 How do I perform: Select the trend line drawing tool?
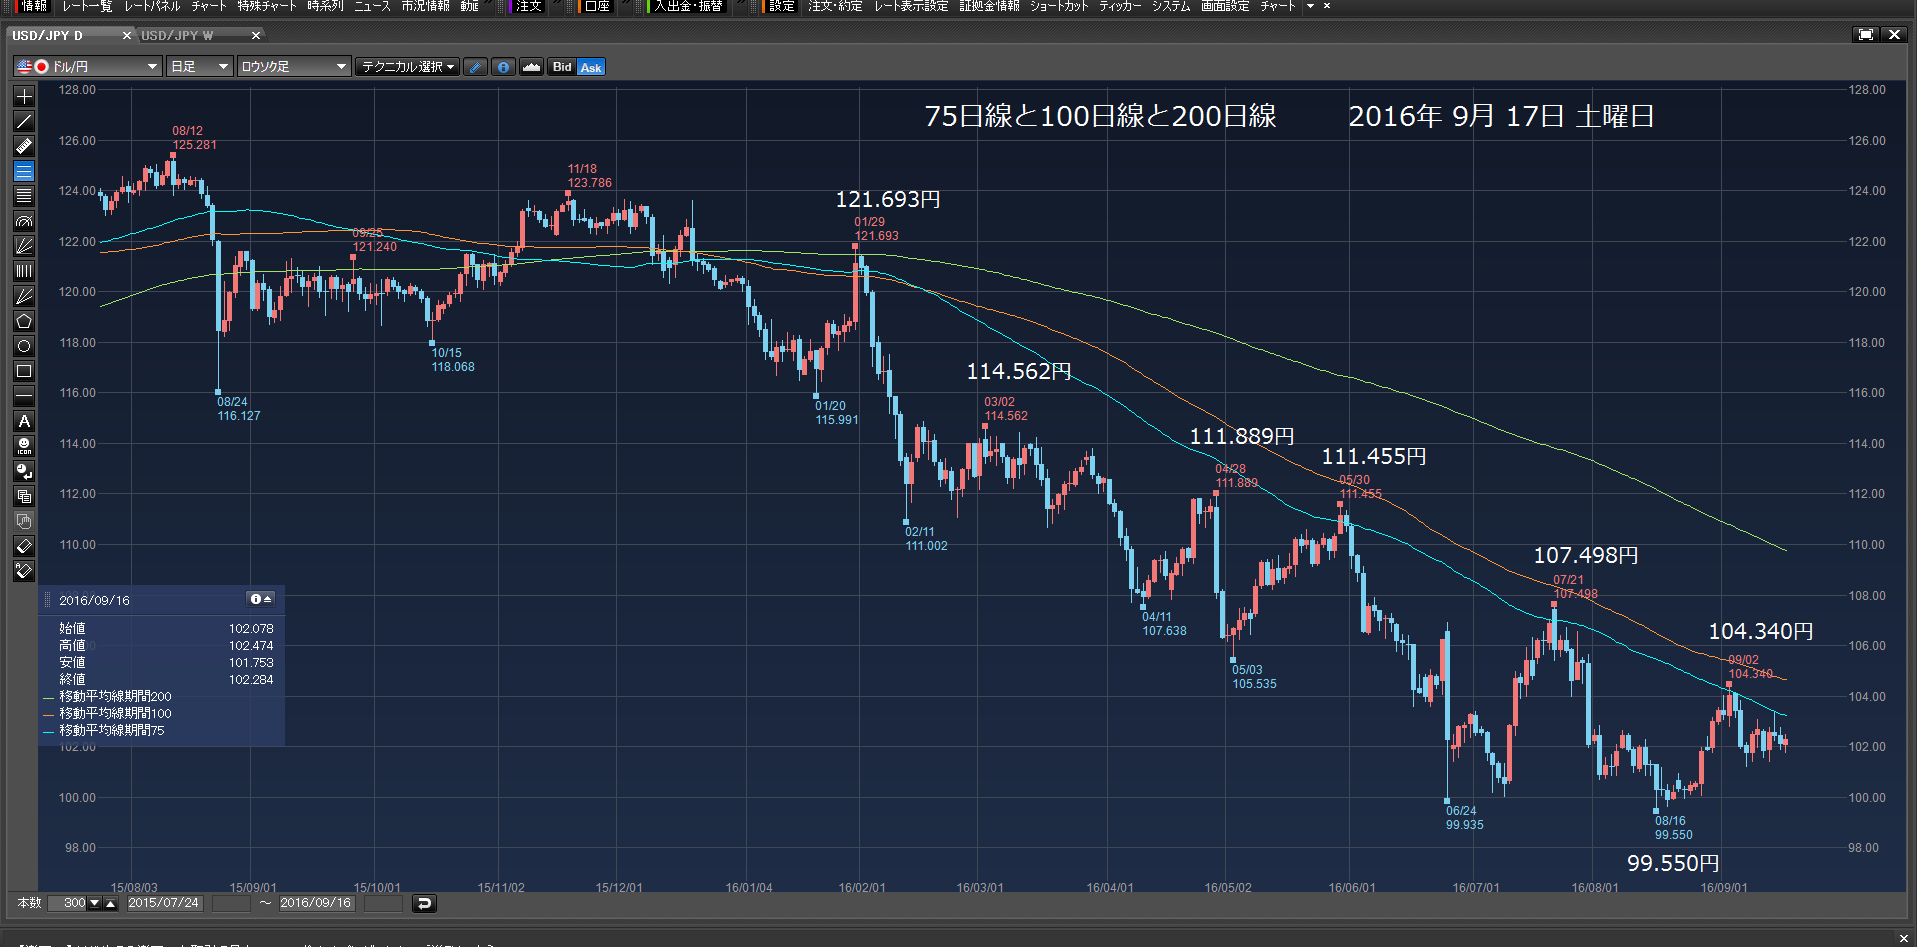tap(24, 121)
